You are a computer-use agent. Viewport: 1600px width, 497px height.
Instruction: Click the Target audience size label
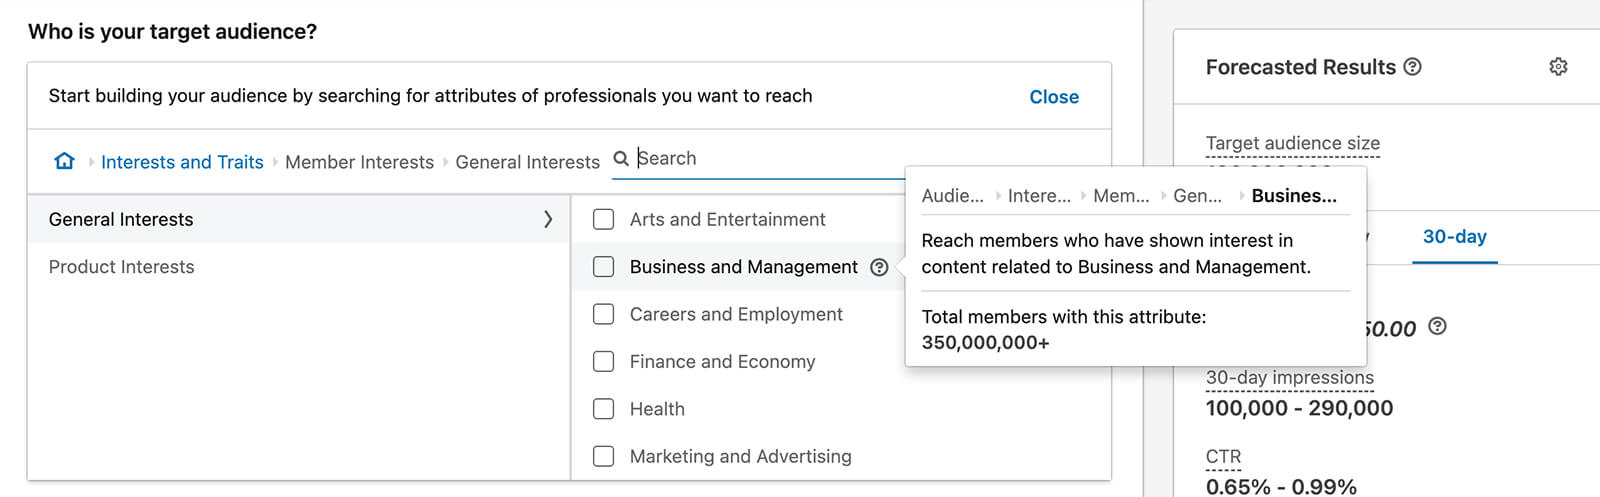point(1293,143)
